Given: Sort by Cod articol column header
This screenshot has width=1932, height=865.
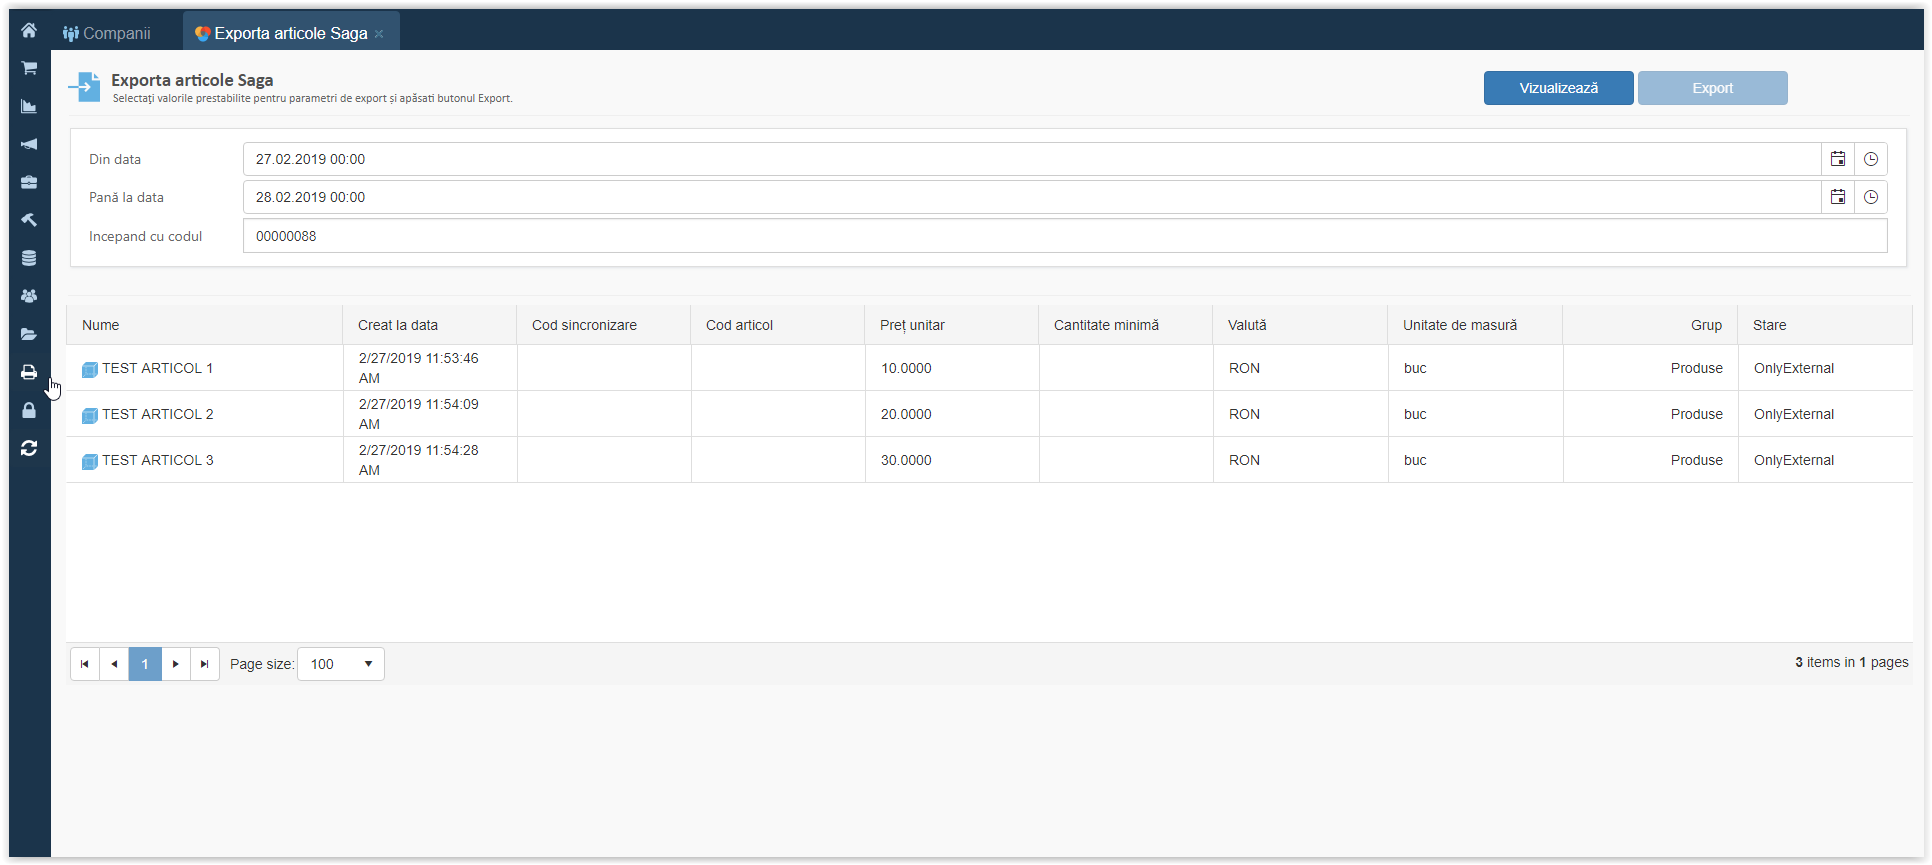Looking at the screenshot, I should tap(777, 325).
